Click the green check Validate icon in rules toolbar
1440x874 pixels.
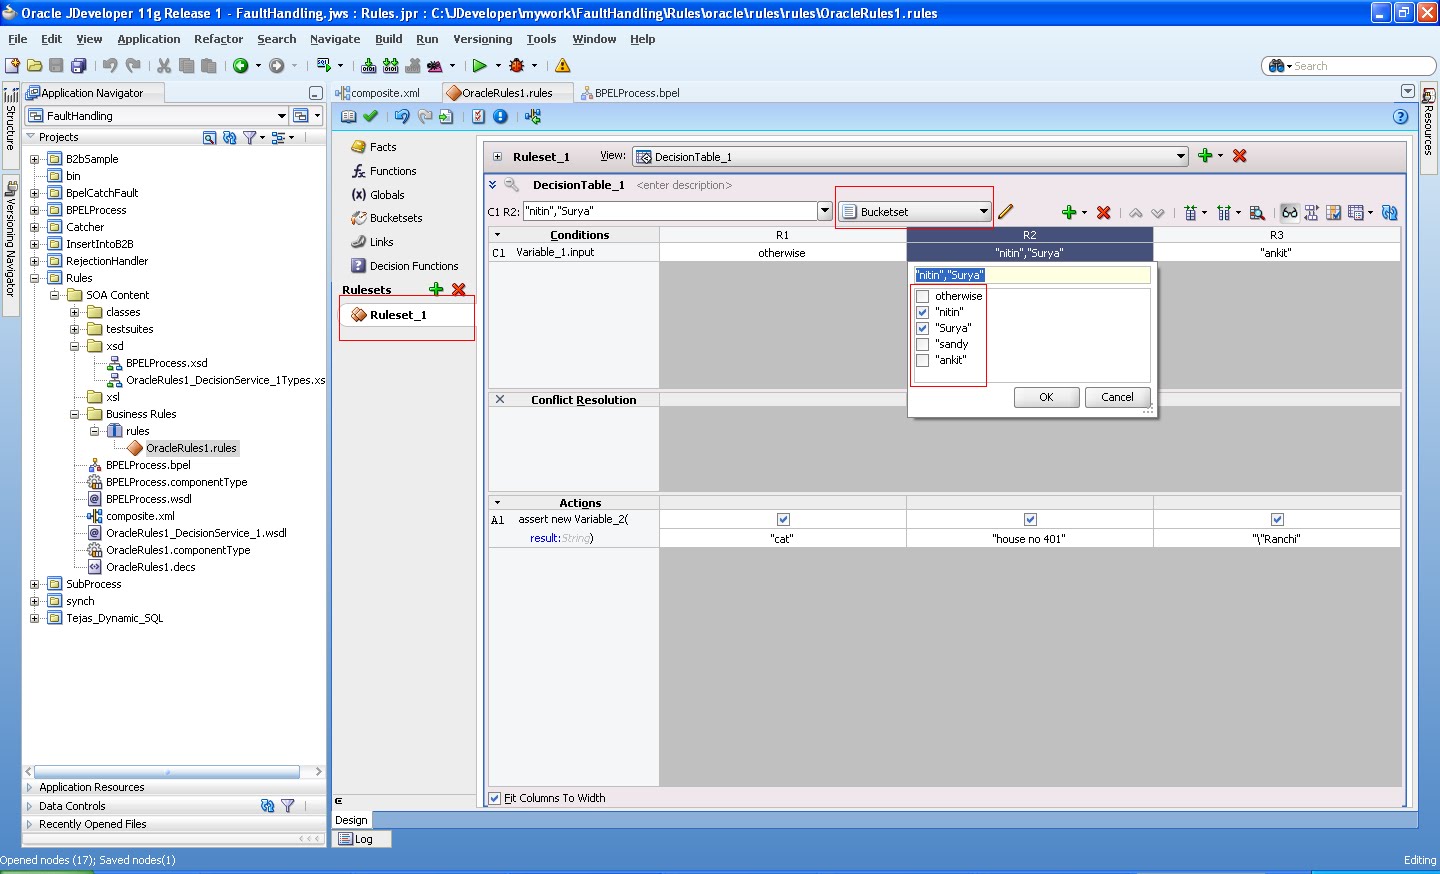pos(369,116)
